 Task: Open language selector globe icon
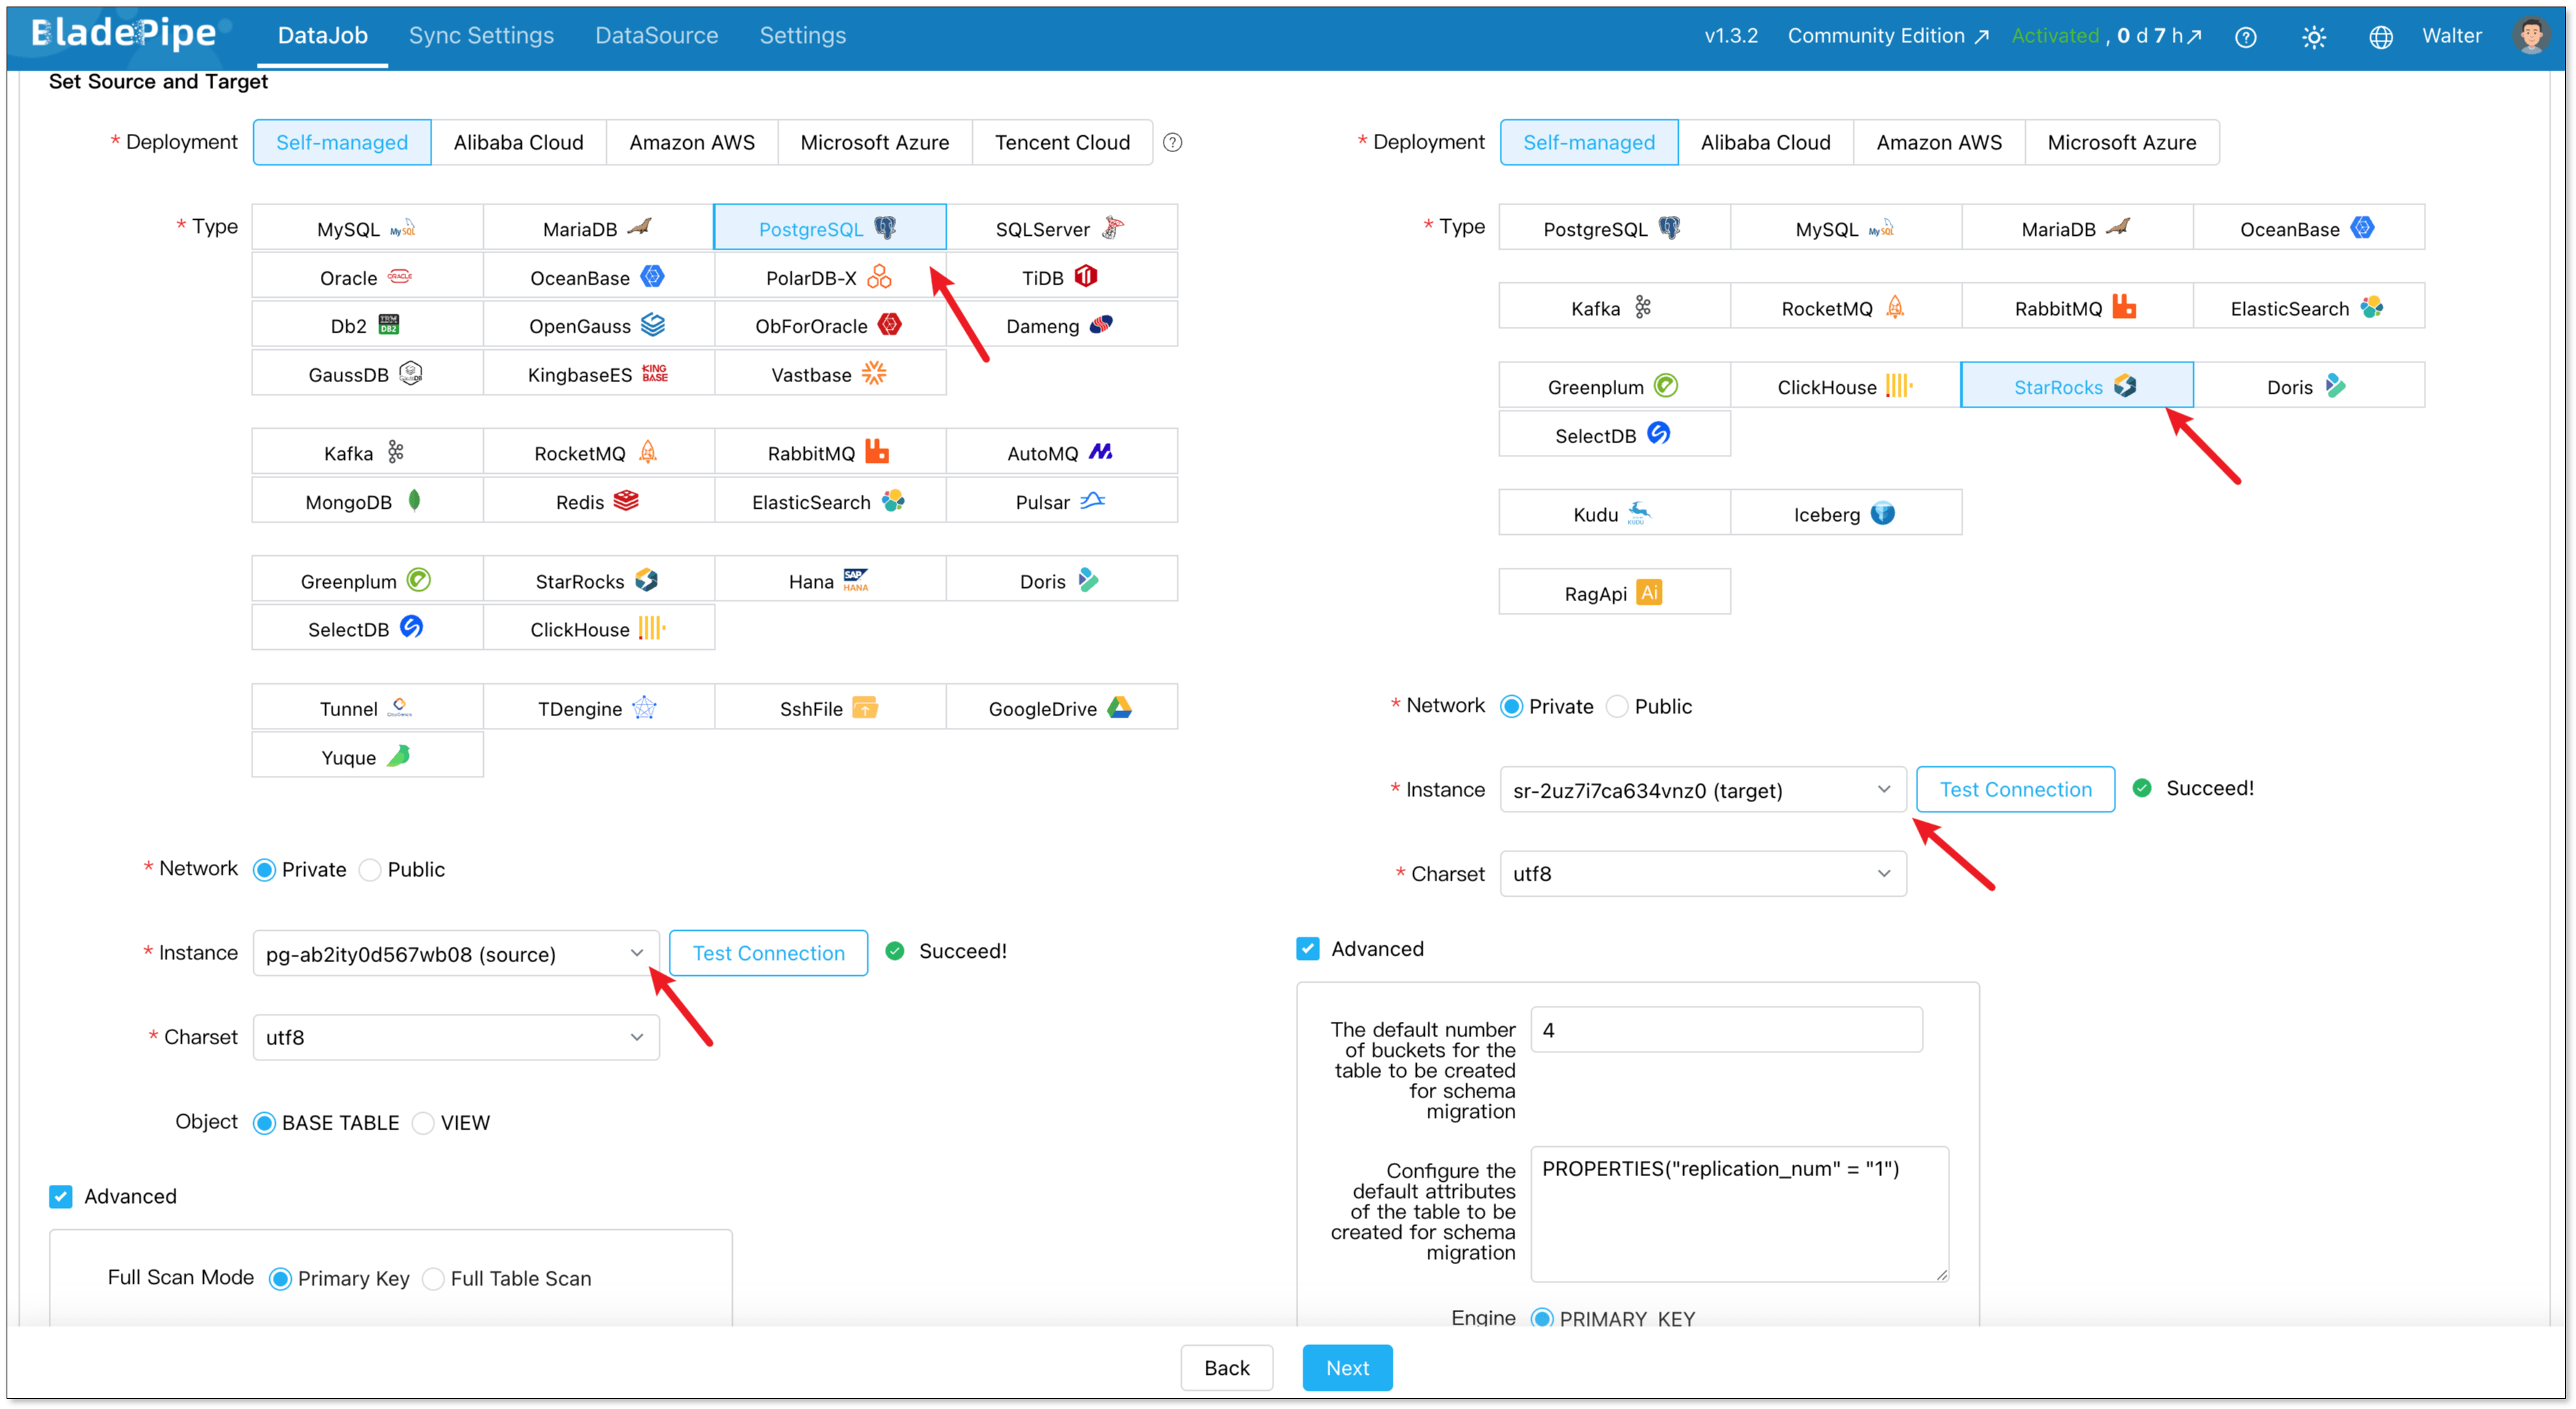tap(2380, 37)
